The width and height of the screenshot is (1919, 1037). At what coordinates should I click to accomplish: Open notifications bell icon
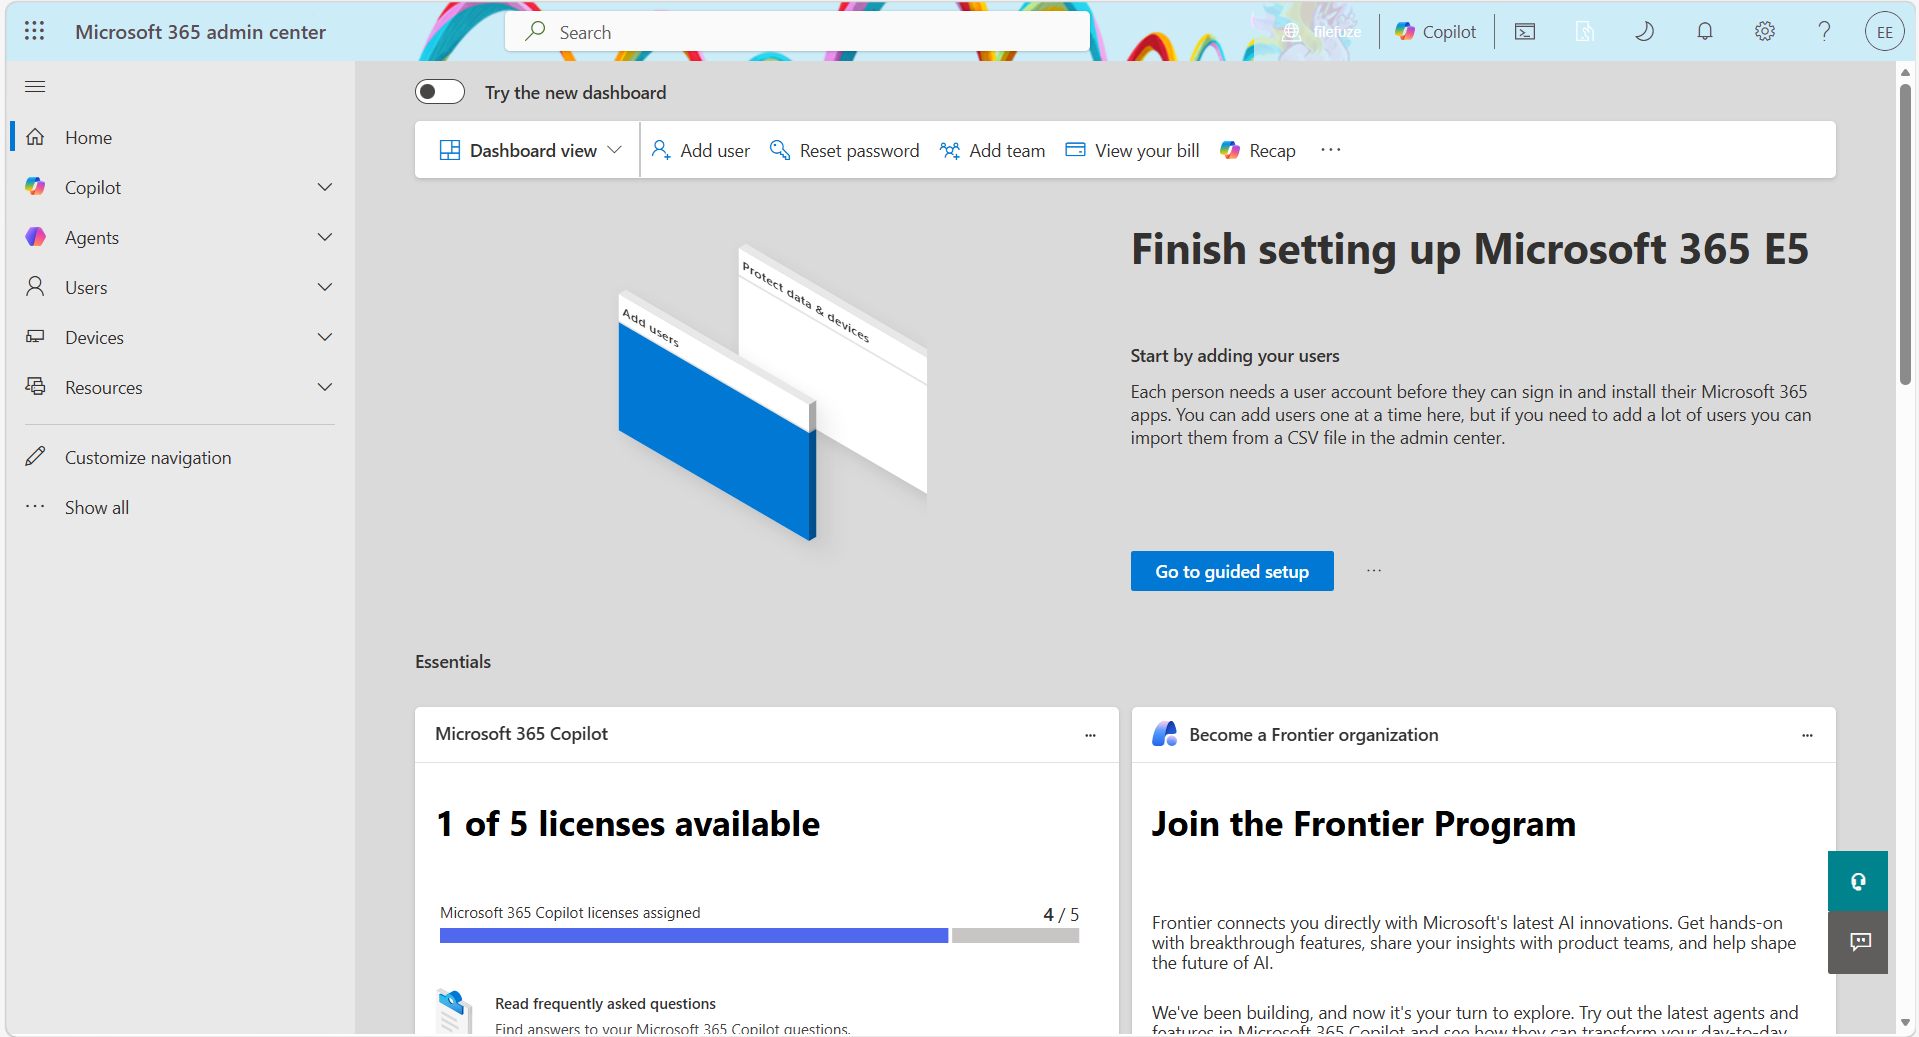[x=1705, y=32]
